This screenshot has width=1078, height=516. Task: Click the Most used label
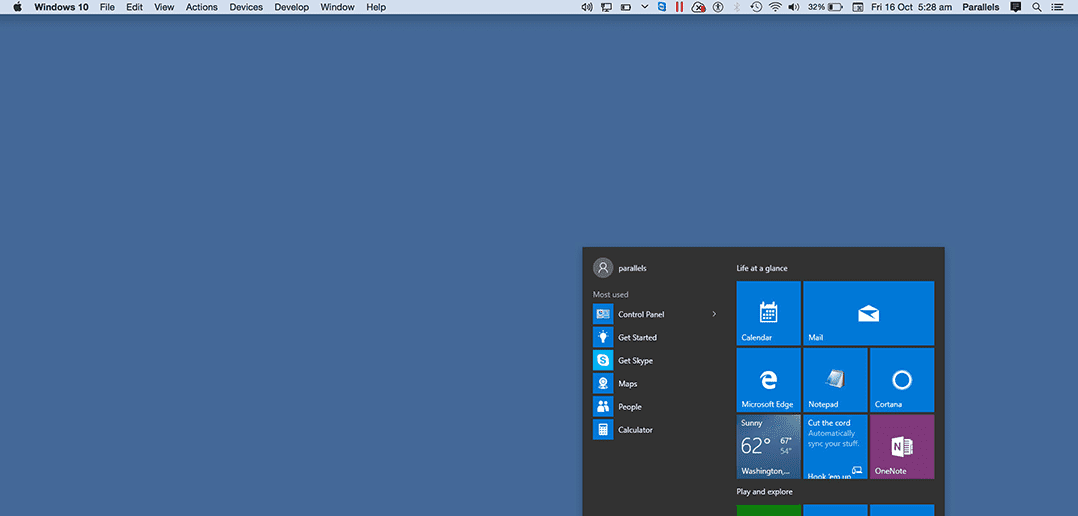click(x=610, y=295)
